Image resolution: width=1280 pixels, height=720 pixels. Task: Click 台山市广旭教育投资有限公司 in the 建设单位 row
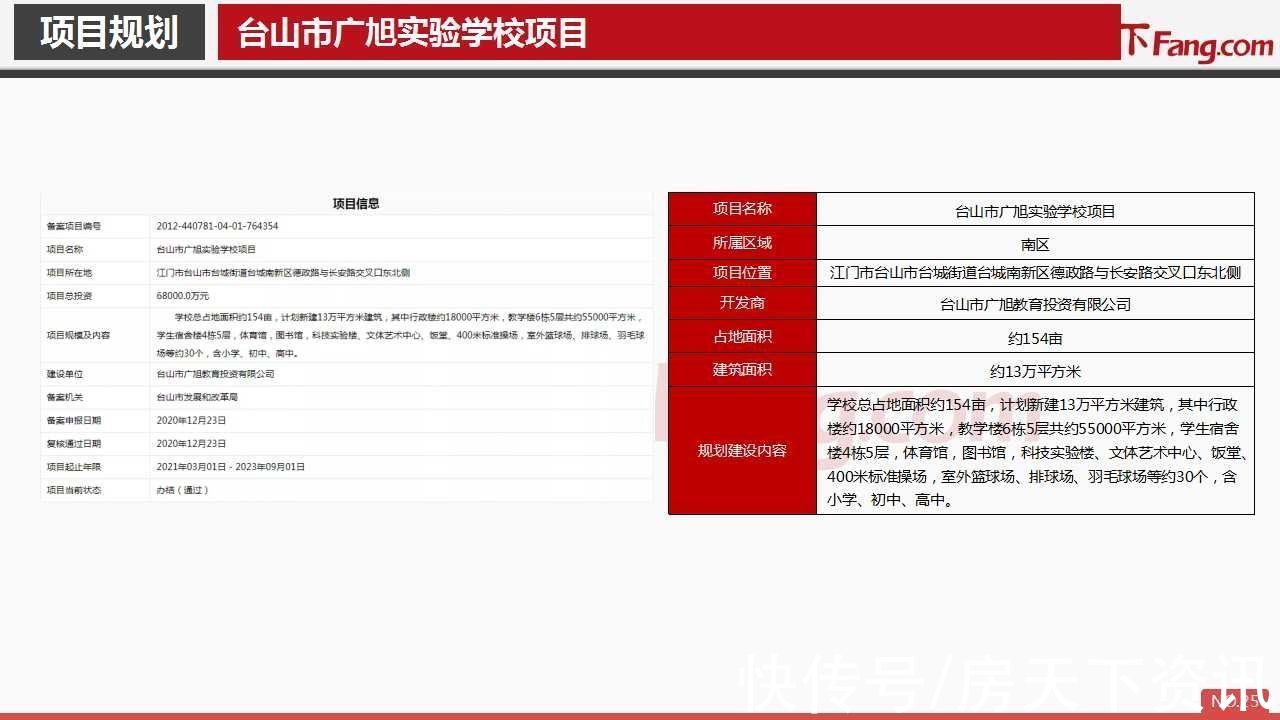pyautogui.click(x=215, y=374)
